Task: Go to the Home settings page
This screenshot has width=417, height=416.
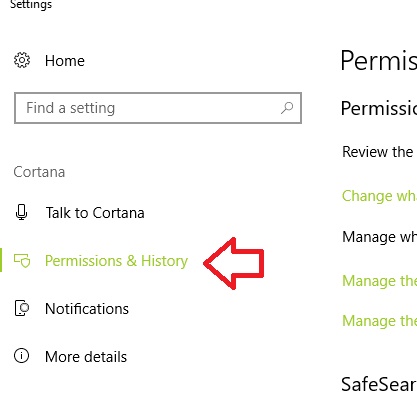Action: (65, 61)
